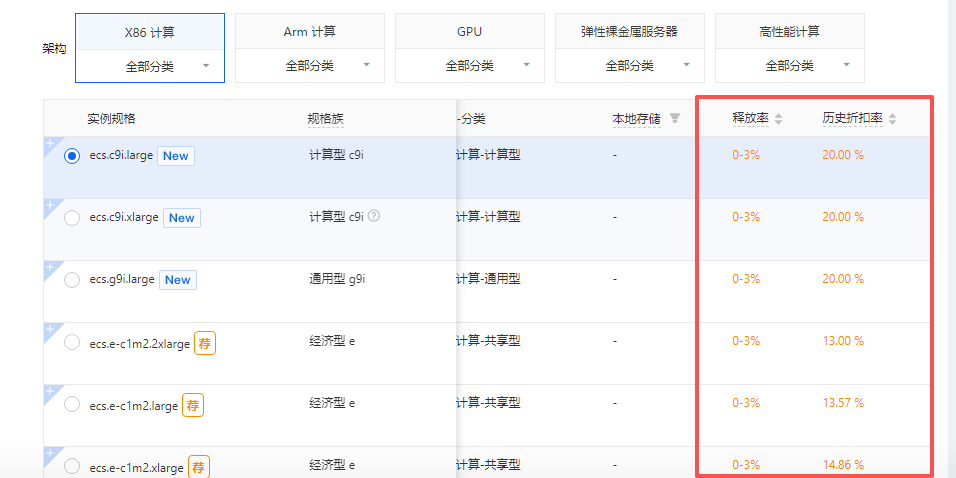
Task: Click the plus corner icon on ecs.c9i.large row
Action: [x=50, y=143]
